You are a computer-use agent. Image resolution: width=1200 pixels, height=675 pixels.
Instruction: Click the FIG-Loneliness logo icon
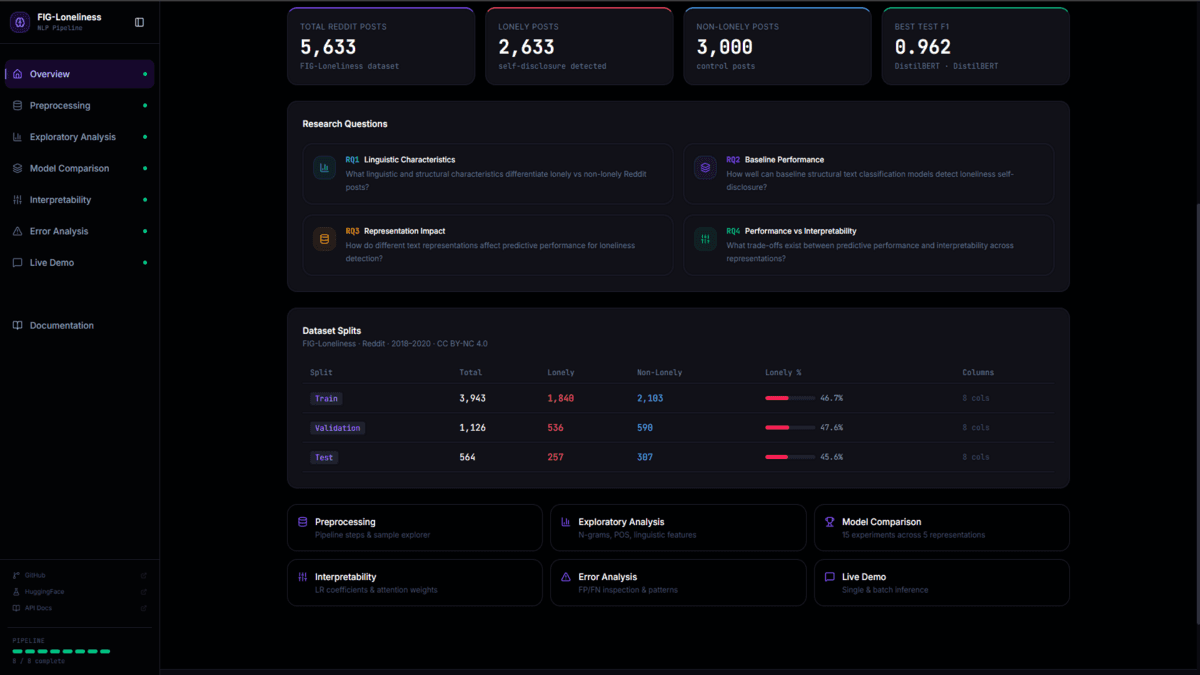(19, 22)
